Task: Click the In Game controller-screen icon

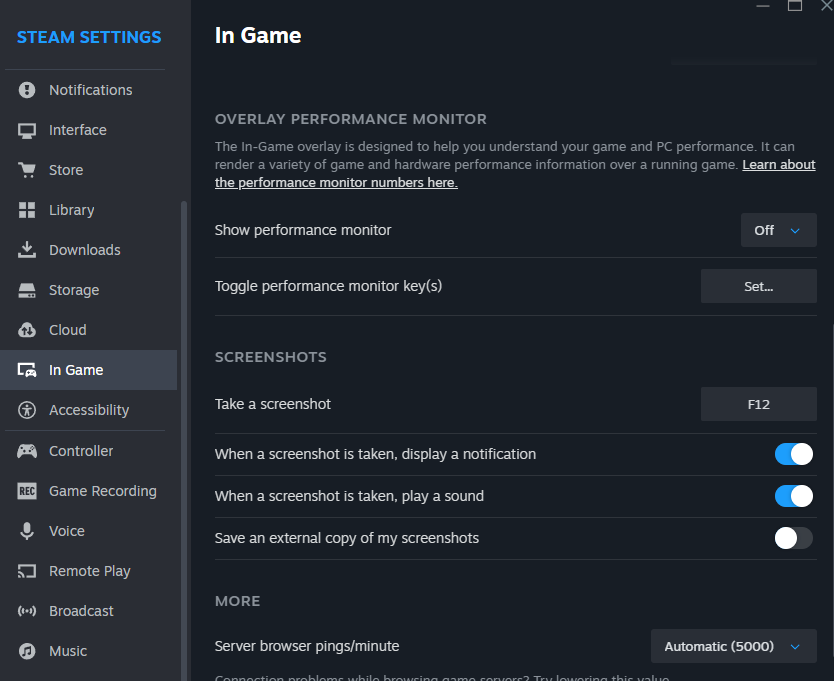Action: point(27,370)
